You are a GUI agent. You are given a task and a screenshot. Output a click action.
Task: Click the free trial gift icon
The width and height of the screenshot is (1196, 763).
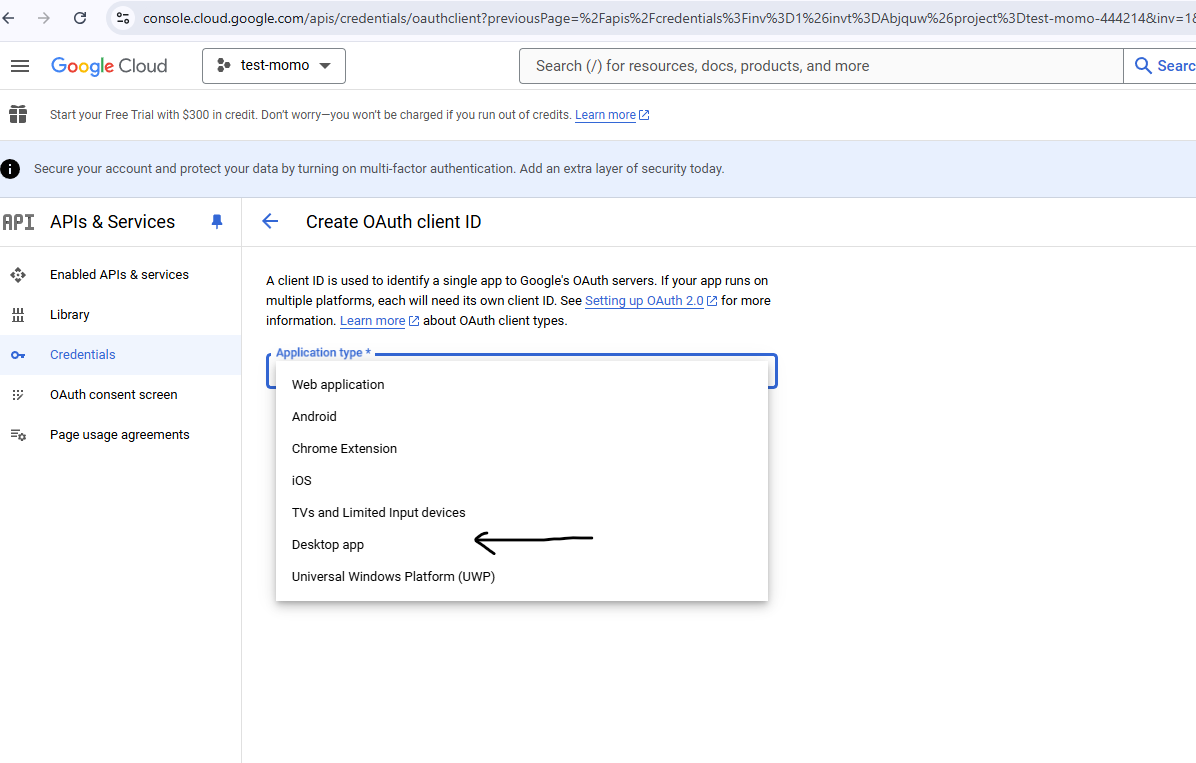pos(18,114)
